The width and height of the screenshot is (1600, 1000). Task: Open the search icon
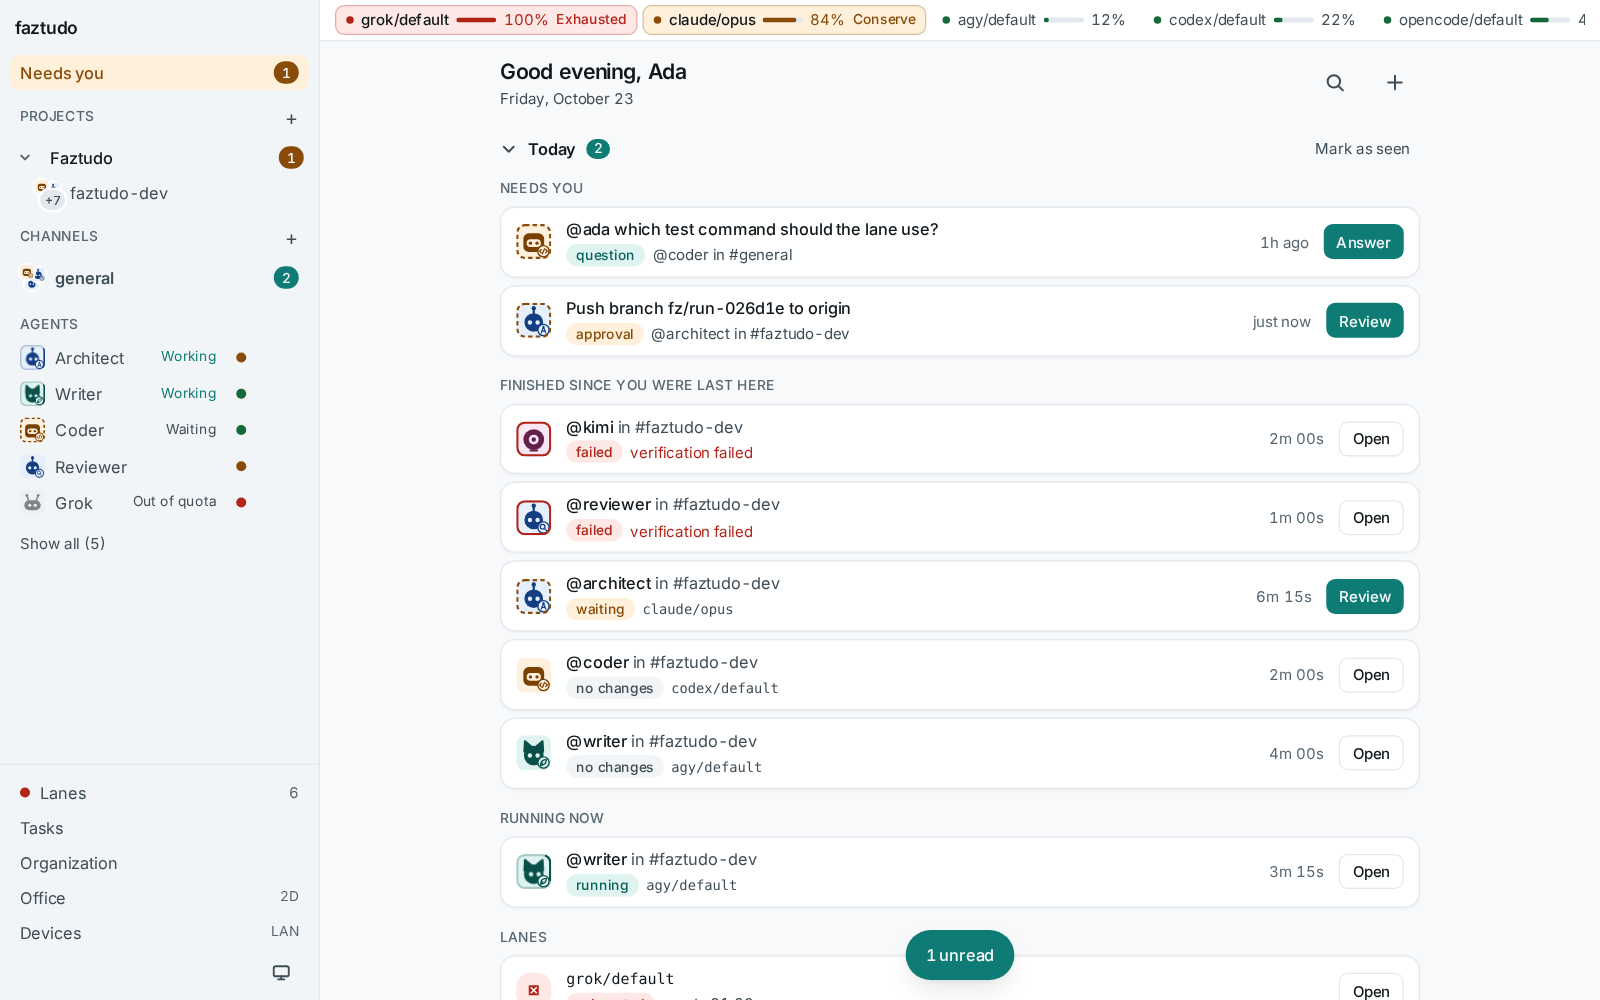pos(1335,83)
